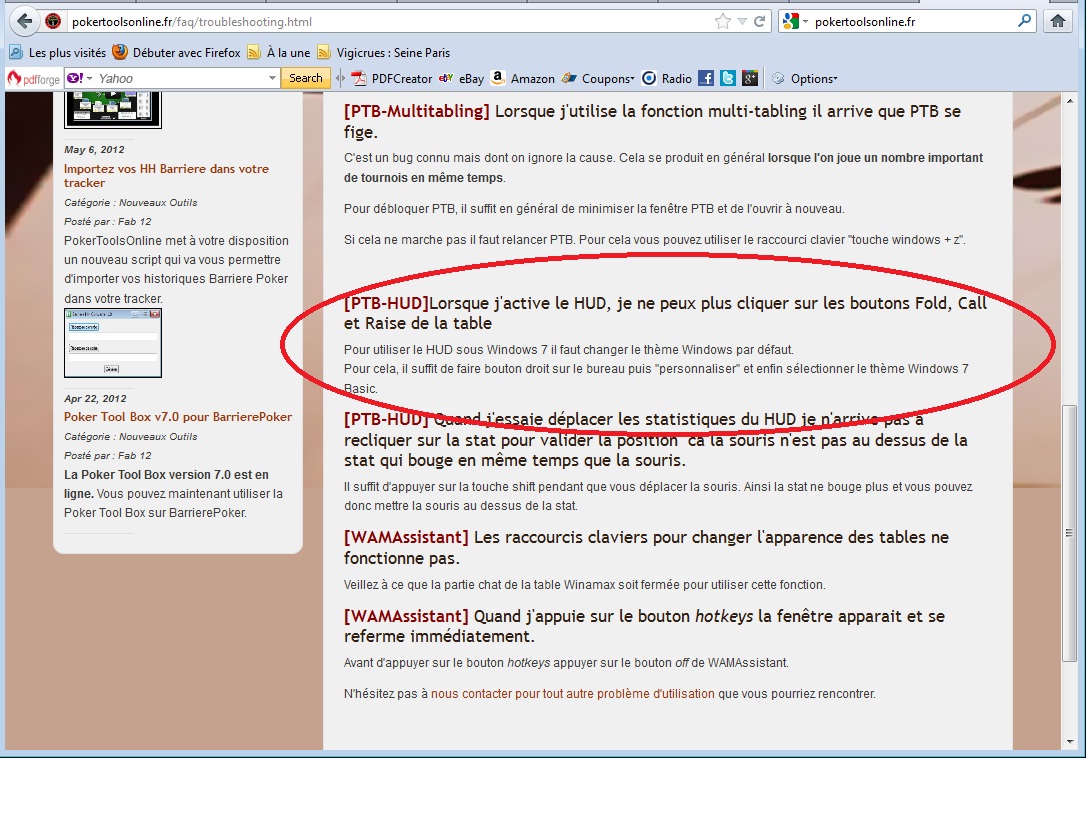The image size is (1089, 830).
Task: Open the Importez vos HH Barriere article link
Action: click(166, 176)
